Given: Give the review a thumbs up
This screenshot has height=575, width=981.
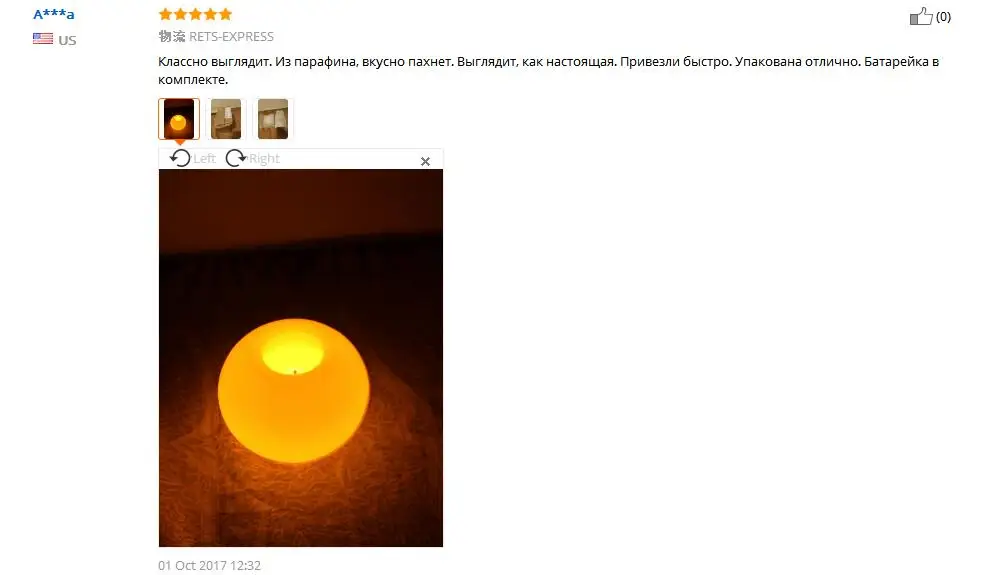Looking at the screenshot, I should (x=921, y=16).
